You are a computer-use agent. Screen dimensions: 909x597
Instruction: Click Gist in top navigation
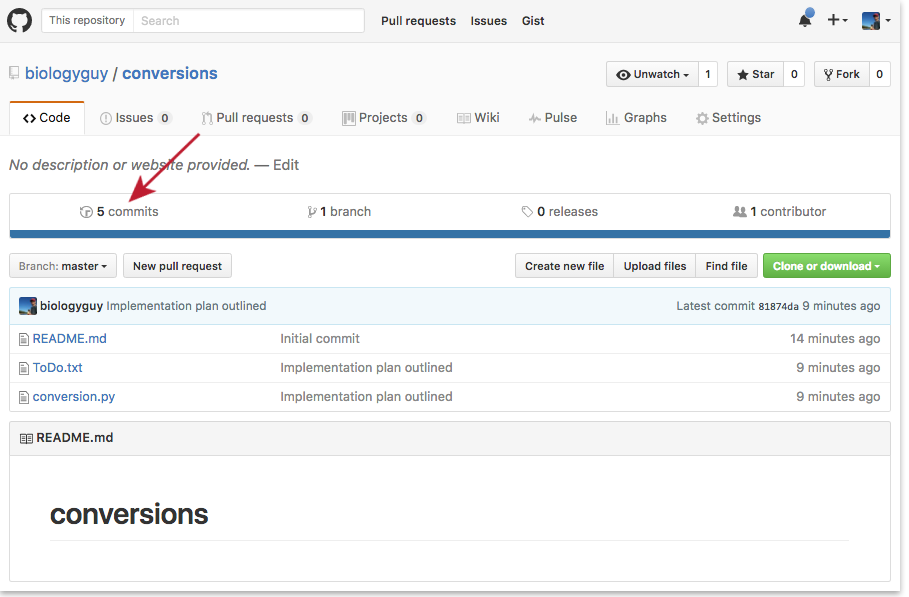coord(533,21)
